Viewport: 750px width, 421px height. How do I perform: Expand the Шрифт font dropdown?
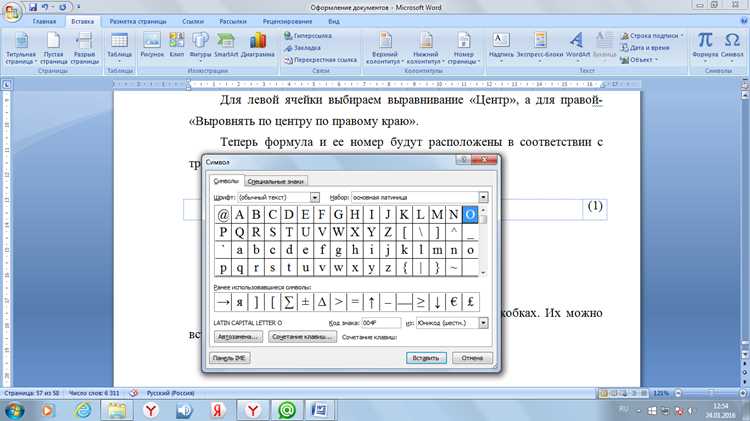pos(314,197)
